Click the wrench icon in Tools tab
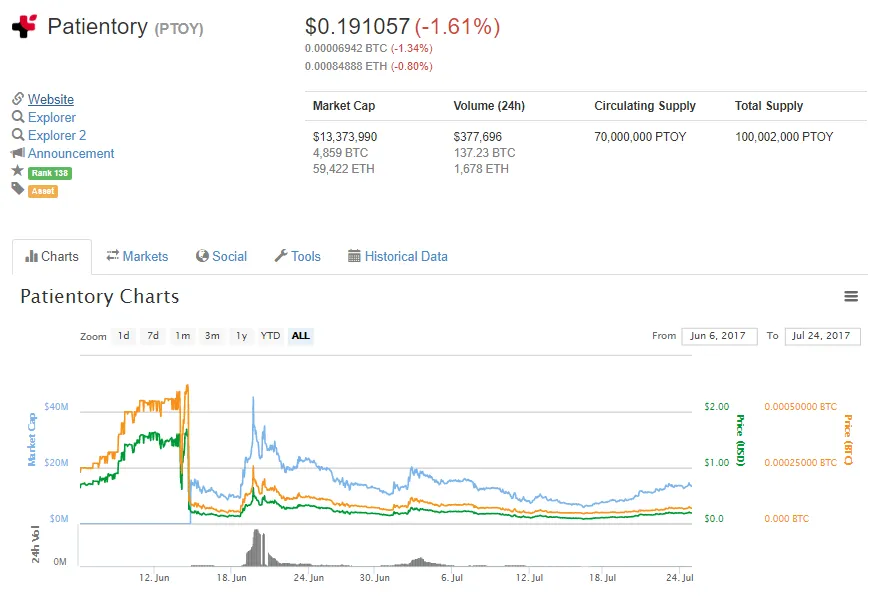The image size is (879, 607). pyautogui.click(x=281, y=256)
